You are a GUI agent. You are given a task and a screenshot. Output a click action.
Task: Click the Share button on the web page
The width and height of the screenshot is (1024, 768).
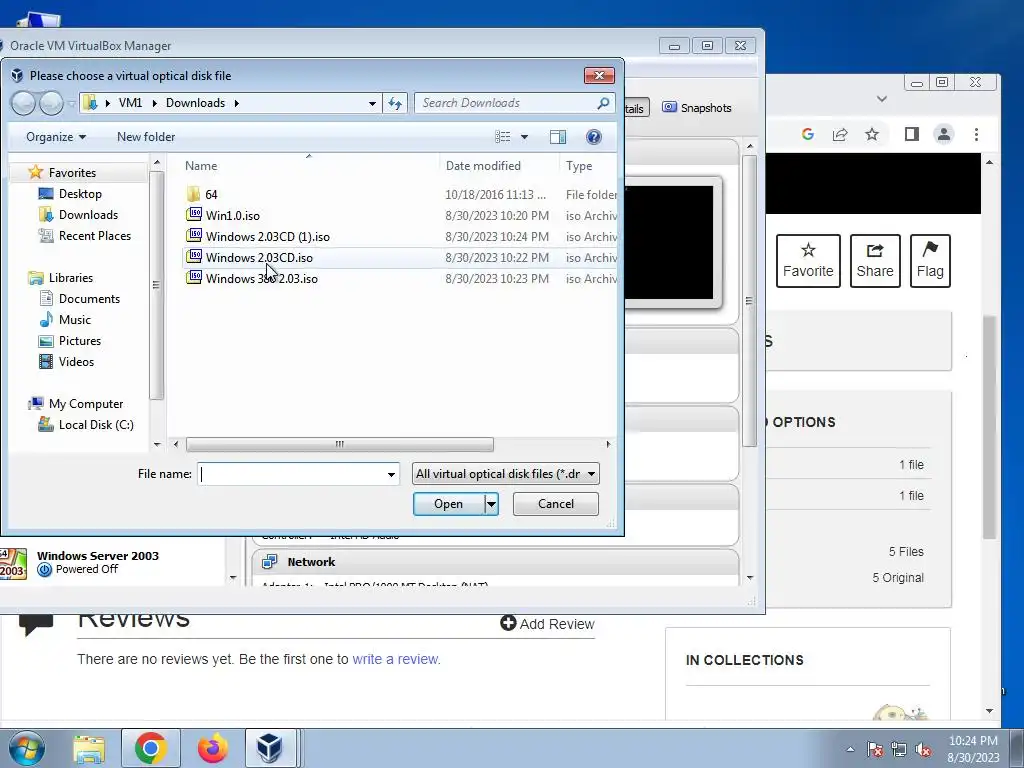(x=875, y=261)
